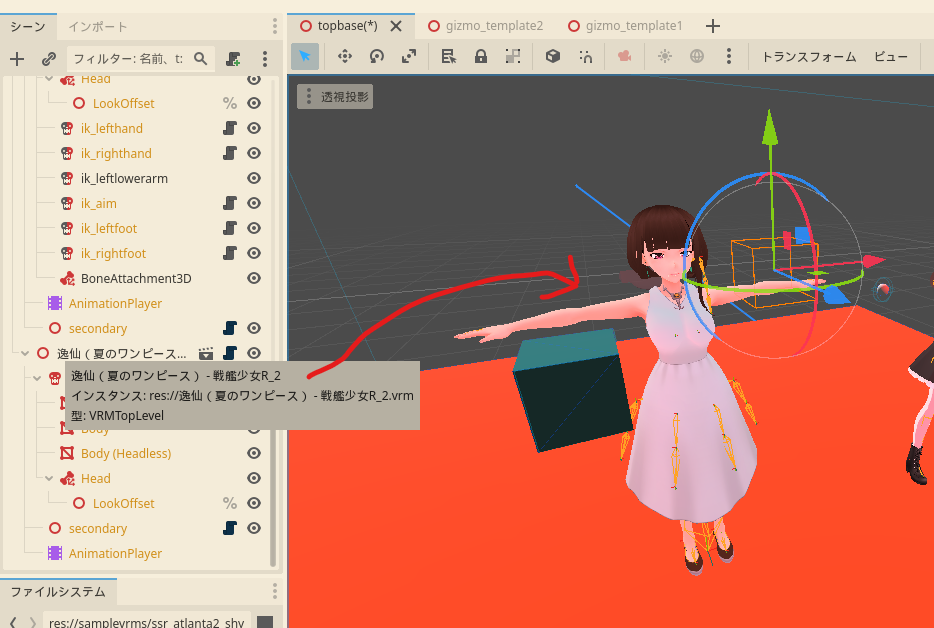
Task: Toggle visibility of the BoneAttachment3D node
Action: click(x=254, y=278)
